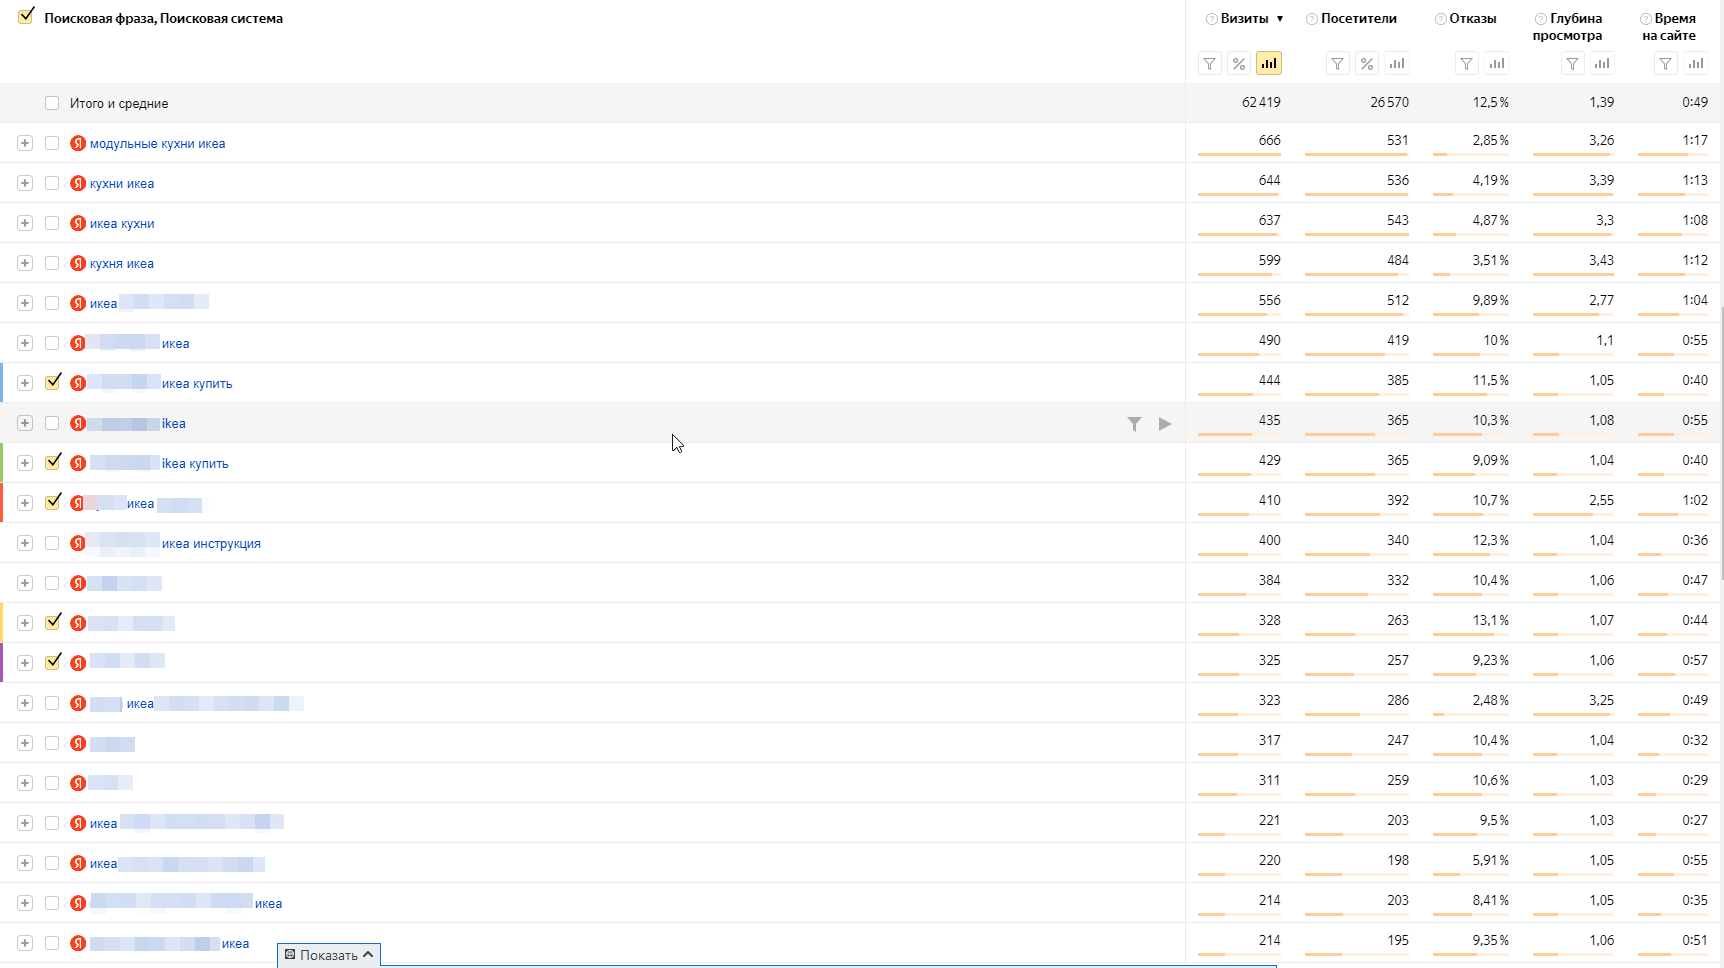1724x968 pixels.
Task: Expand the row with 490 visits
Action: click(x=25, y=343)
